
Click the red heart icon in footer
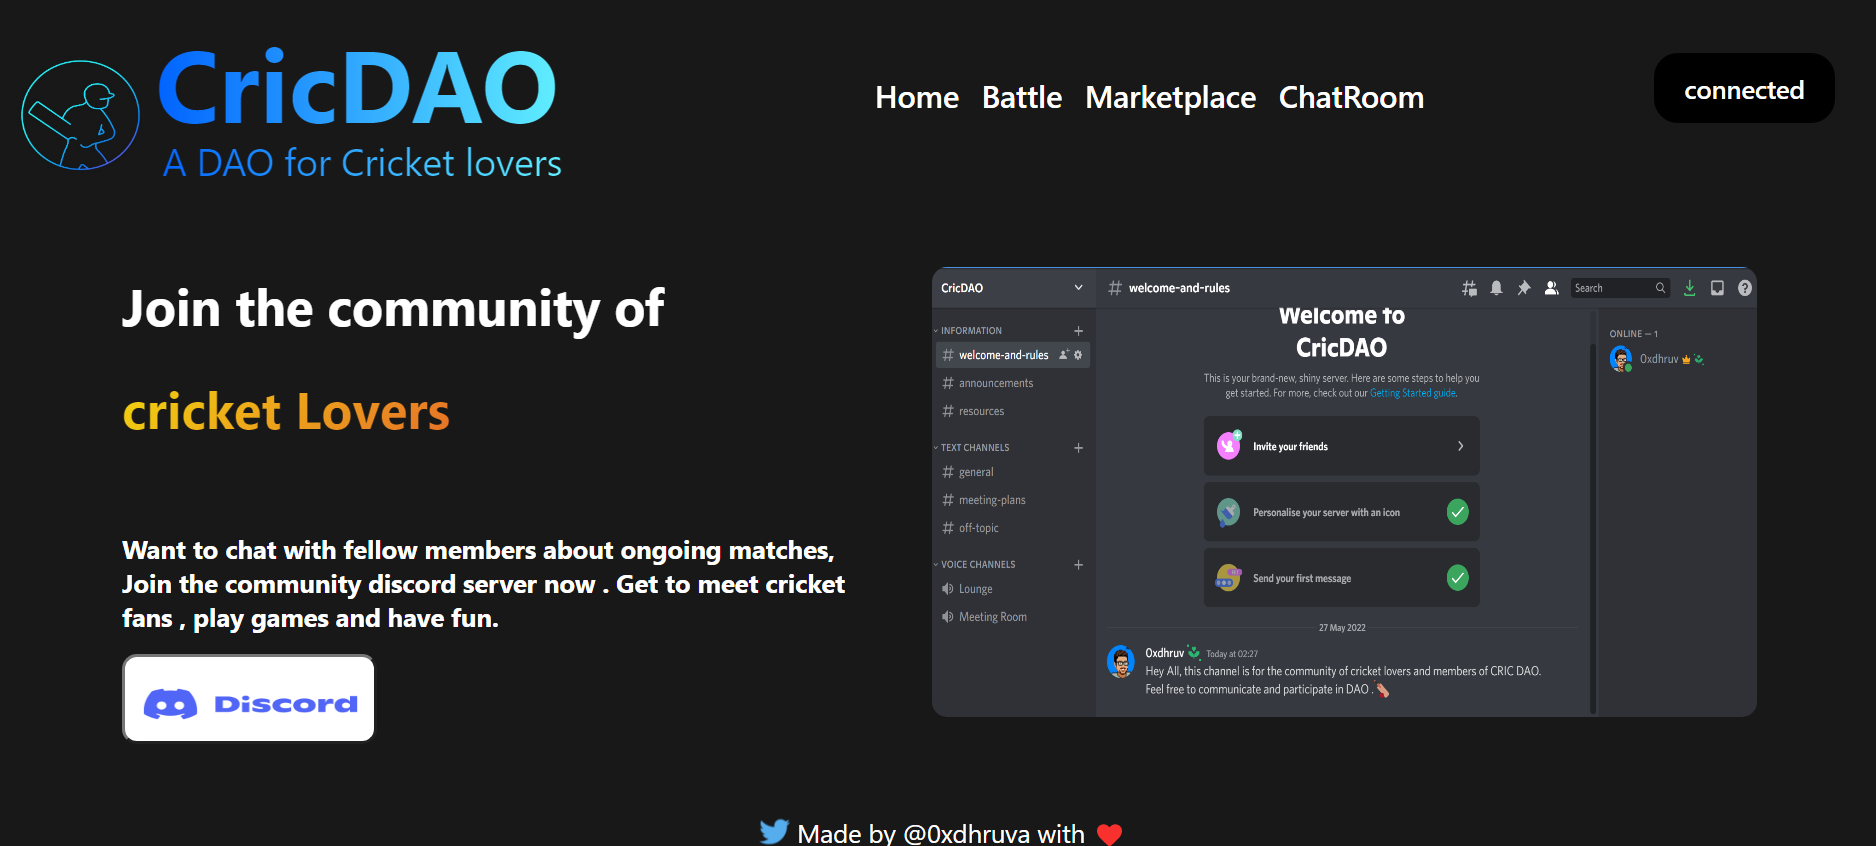point(1109,834)
